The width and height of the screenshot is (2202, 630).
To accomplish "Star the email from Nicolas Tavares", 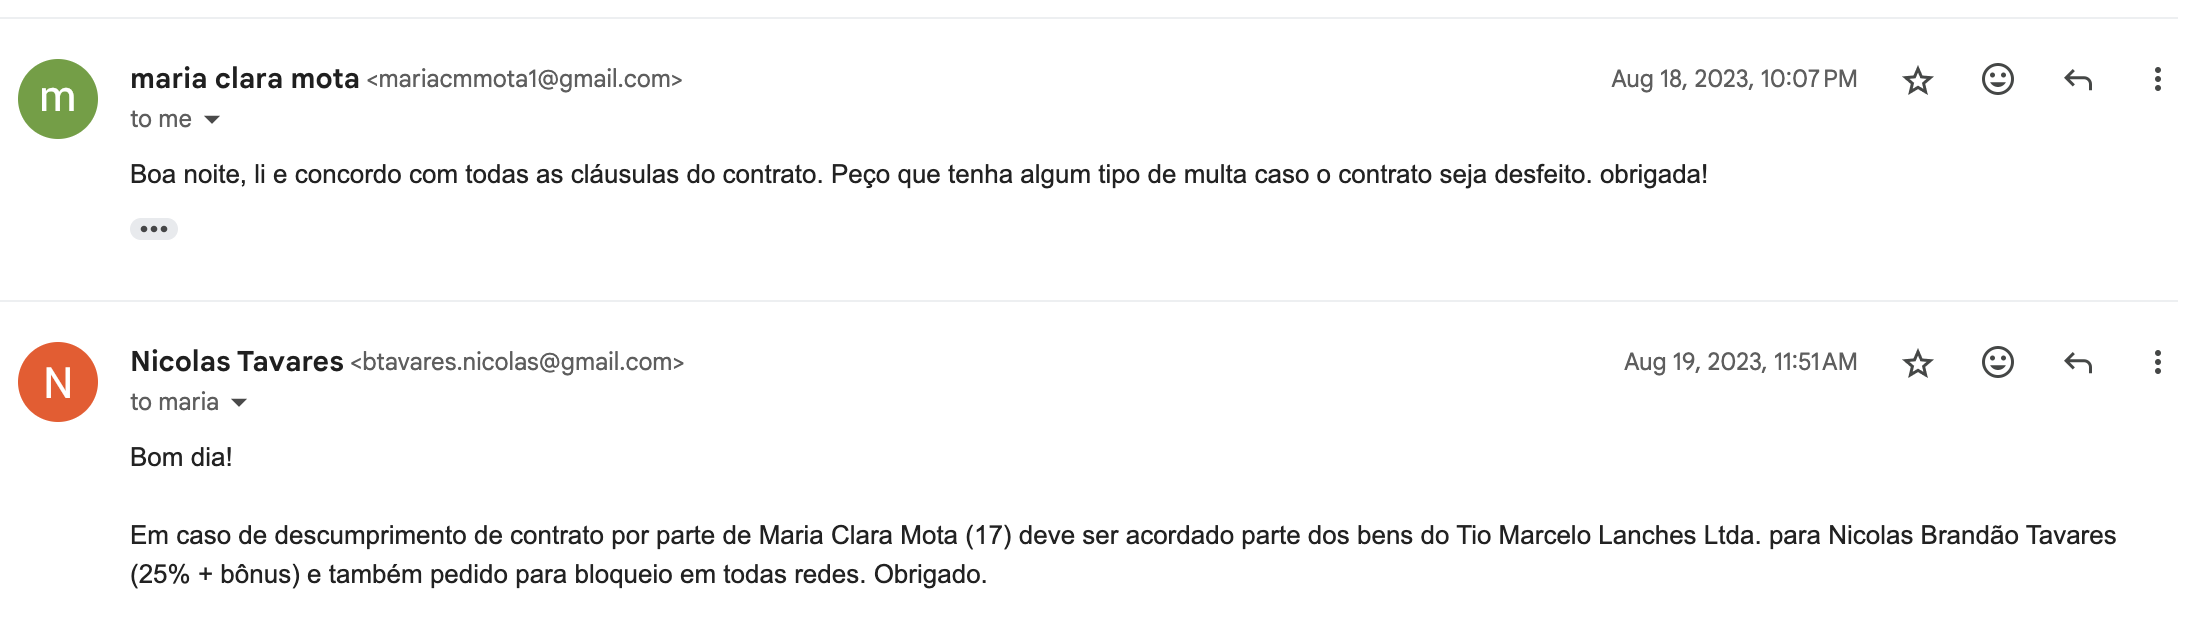I will tap(1917, 363).
